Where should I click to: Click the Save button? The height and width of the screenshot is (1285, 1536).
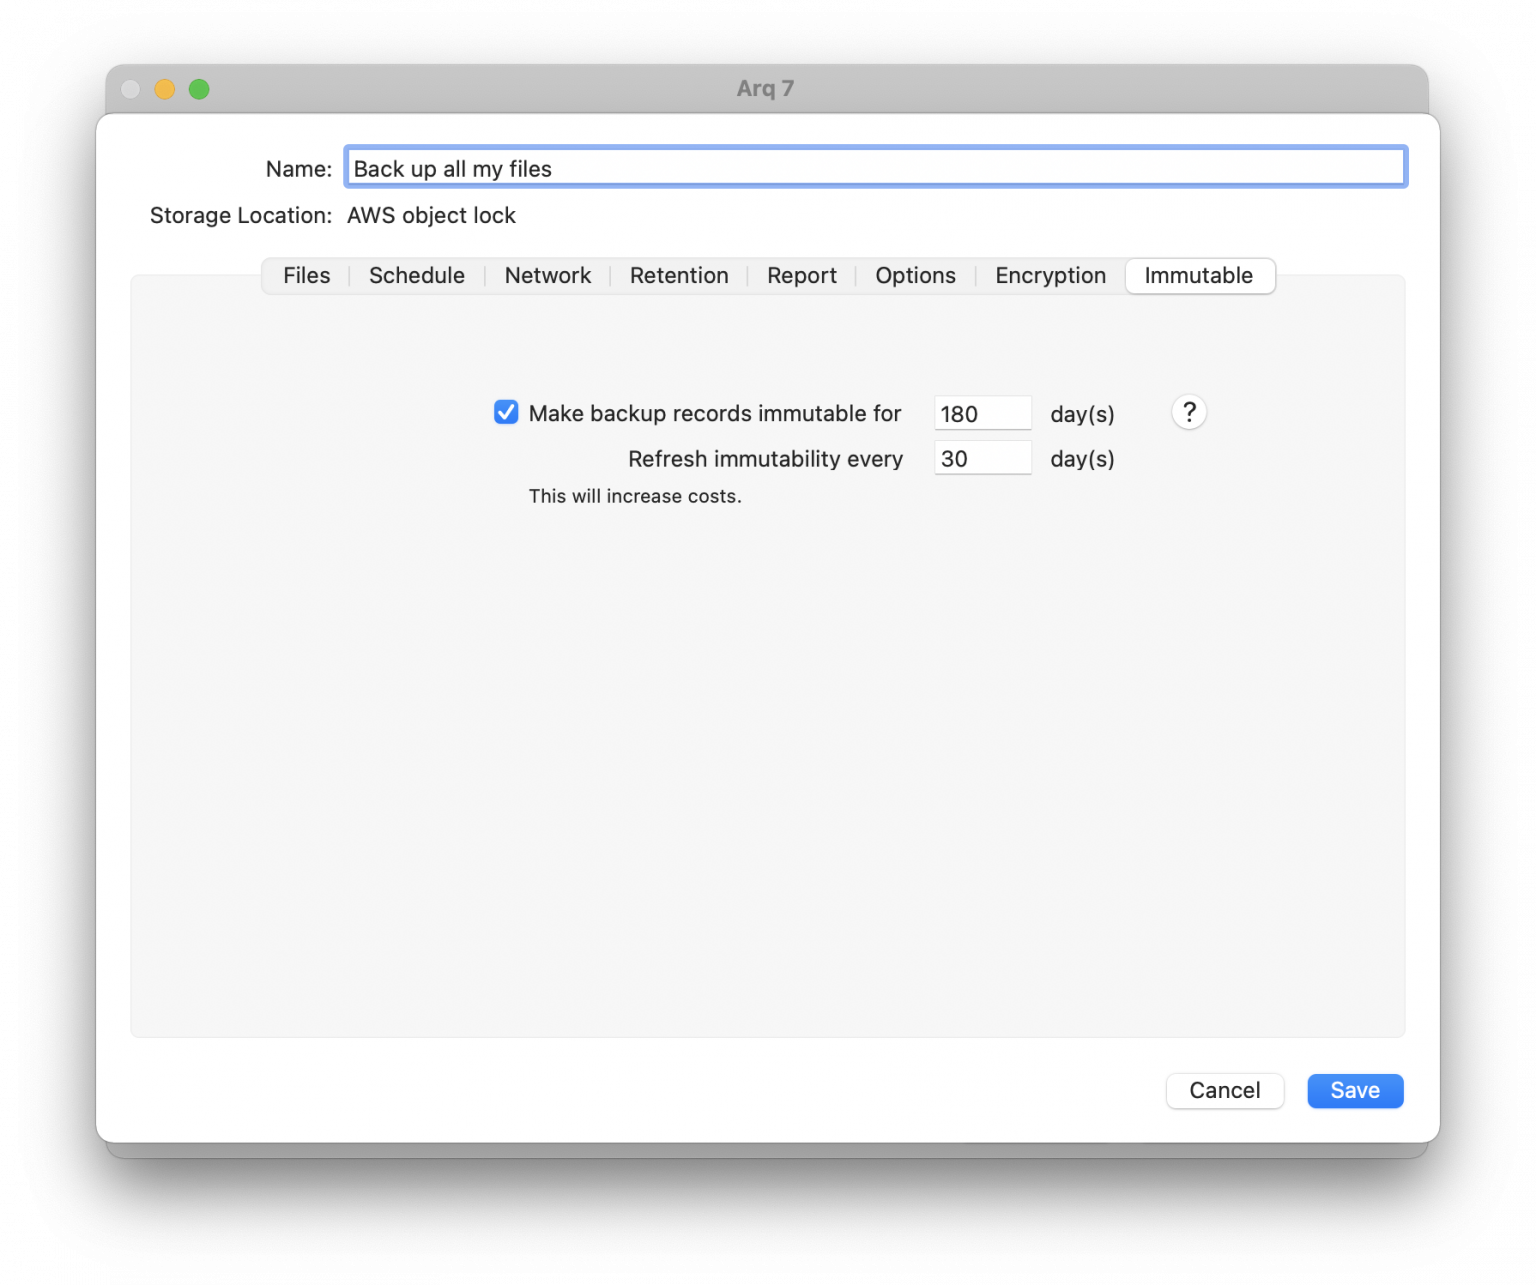click(1355, 1090)
